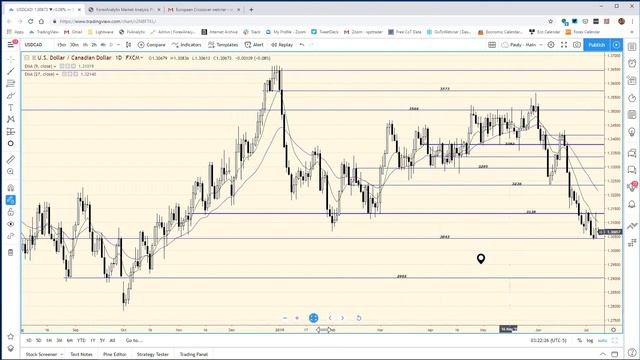640x360 pixels.
Task: Select the ruler measure tool
Action: 11,160
